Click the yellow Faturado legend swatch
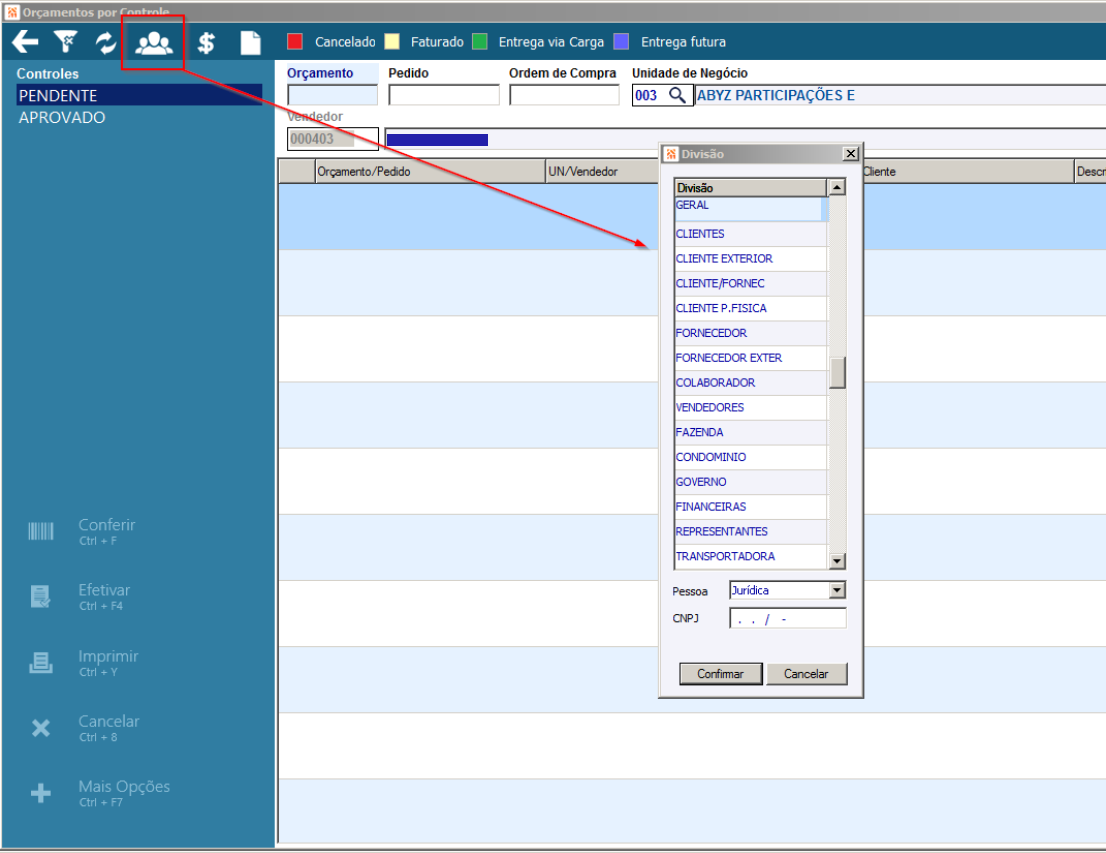Screen dimensions: 1106x853 point(392,42)
